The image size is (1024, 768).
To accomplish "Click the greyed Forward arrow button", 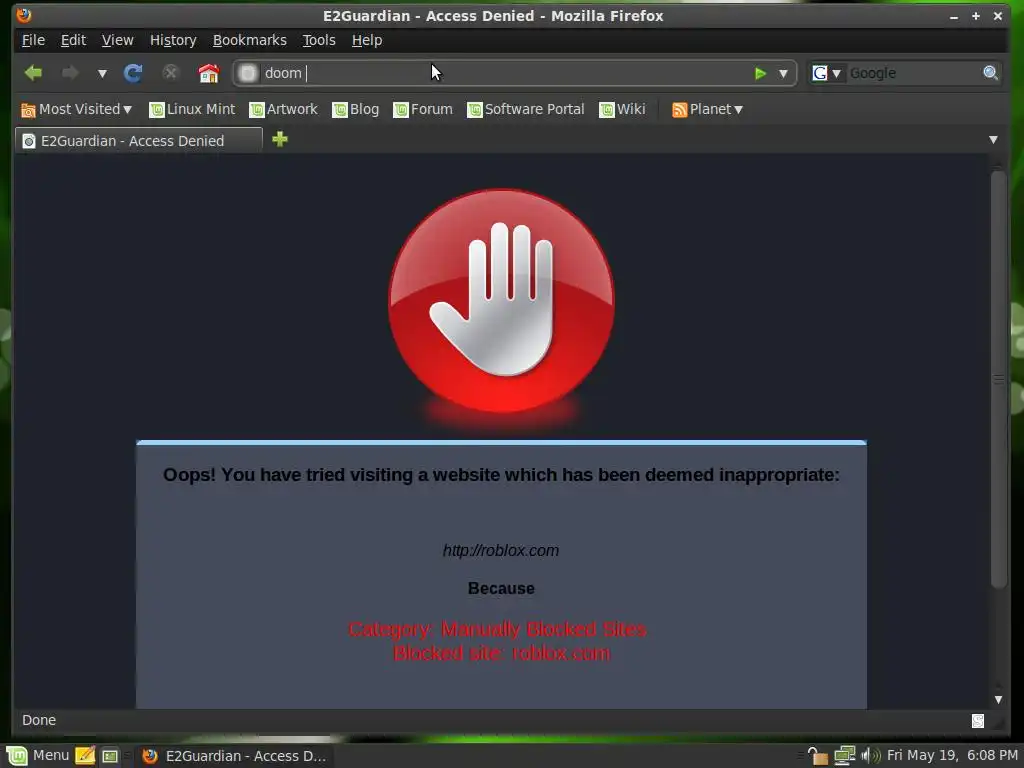I will click(x=70, y=73).
